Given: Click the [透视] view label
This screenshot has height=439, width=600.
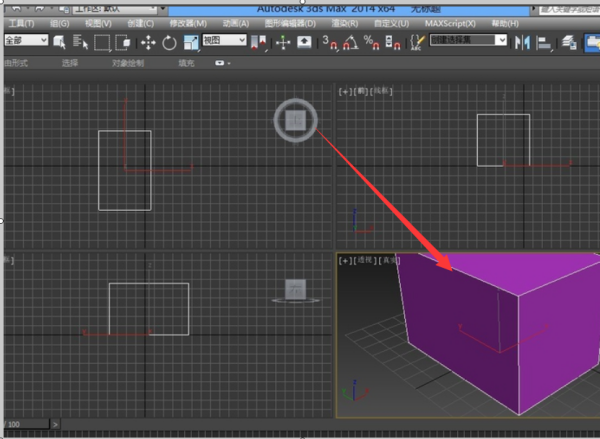Looking at the screenshot, I should tap(365, 260).
